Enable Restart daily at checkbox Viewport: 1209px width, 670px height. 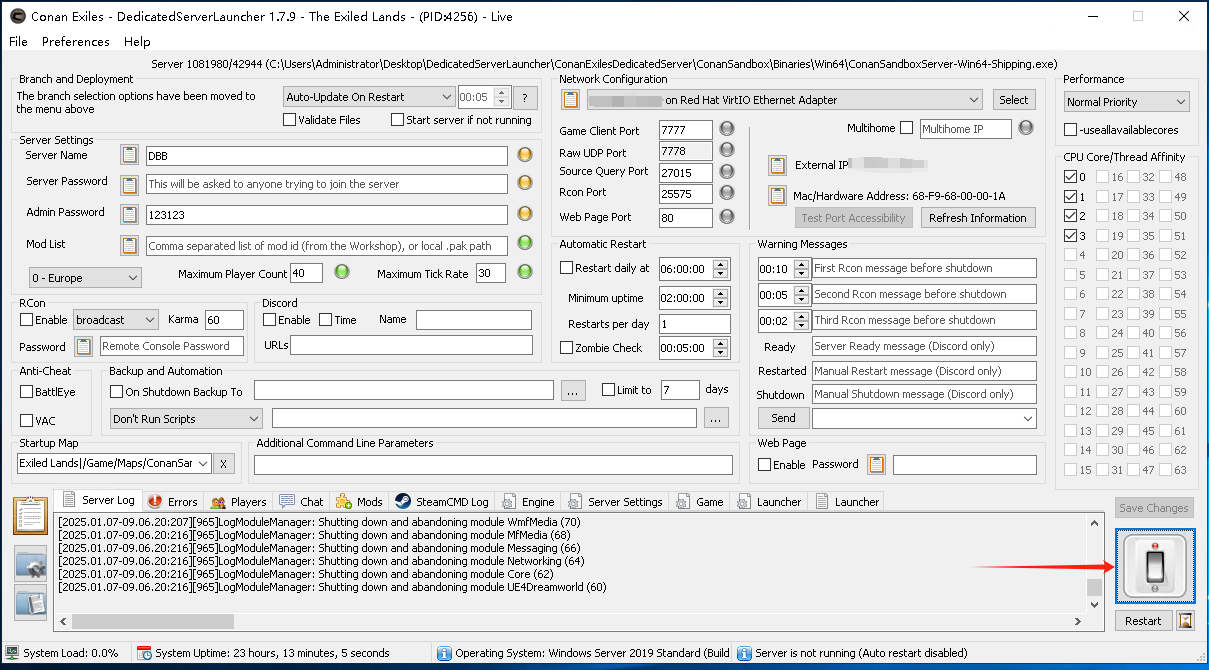pos(567,268)
